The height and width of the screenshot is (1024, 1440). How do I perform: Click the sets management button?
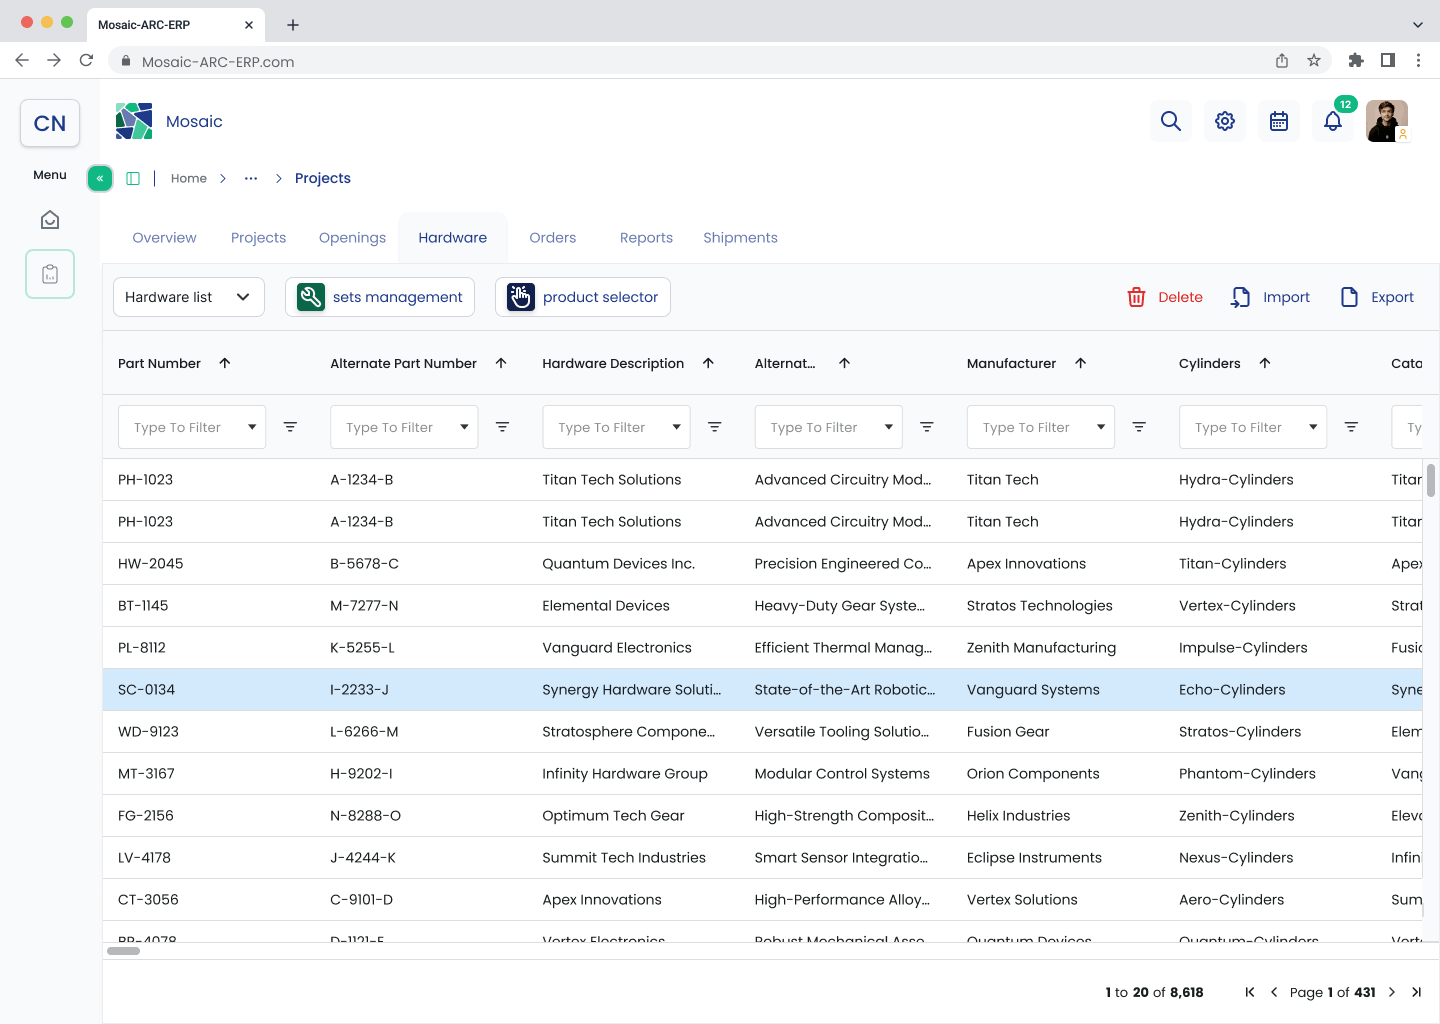coord(380,297)
